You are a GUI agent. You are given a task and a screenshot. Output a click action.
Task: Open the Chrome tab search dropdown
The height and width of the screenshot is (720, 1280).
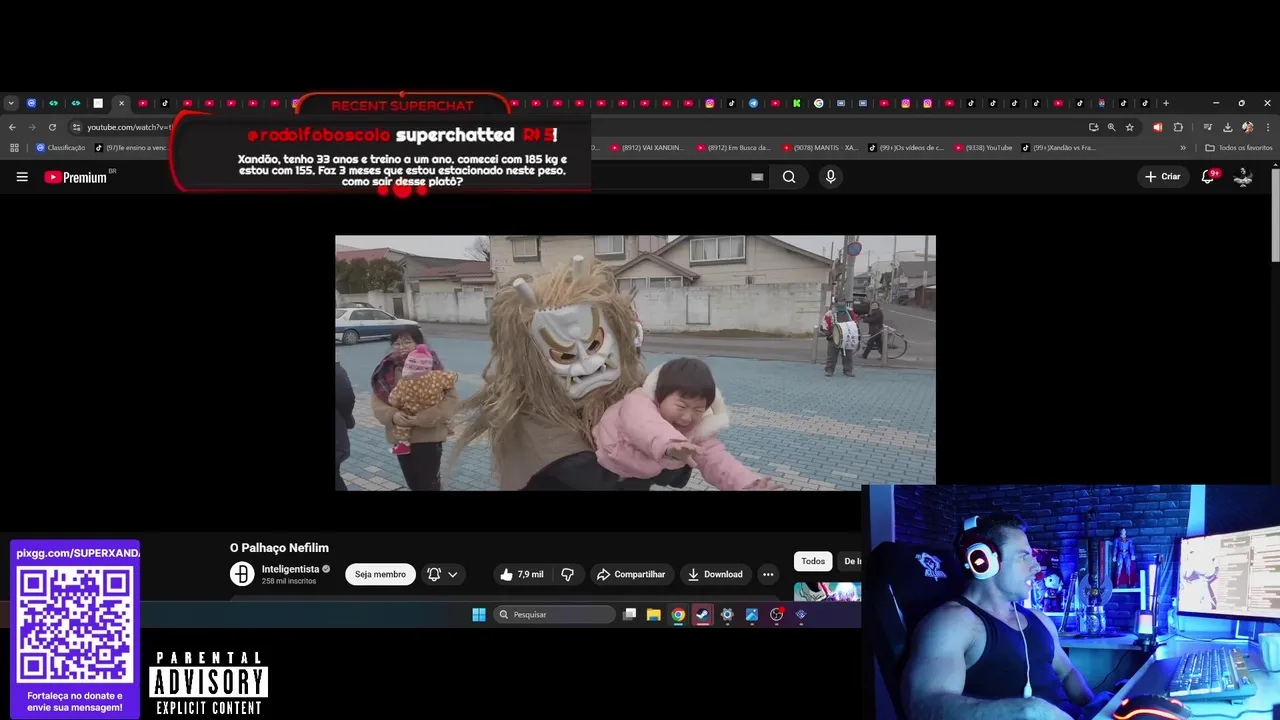pos(10,103)
